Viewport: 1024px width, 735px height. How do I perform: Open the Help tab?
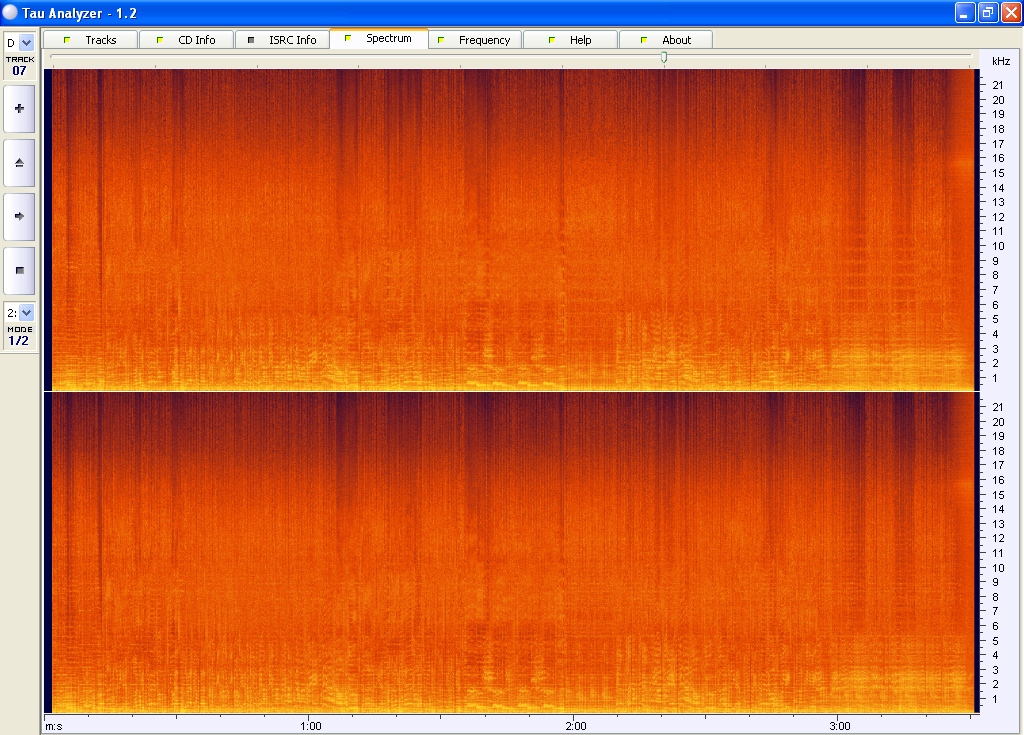pyautogui.click(x=570, y=40)
